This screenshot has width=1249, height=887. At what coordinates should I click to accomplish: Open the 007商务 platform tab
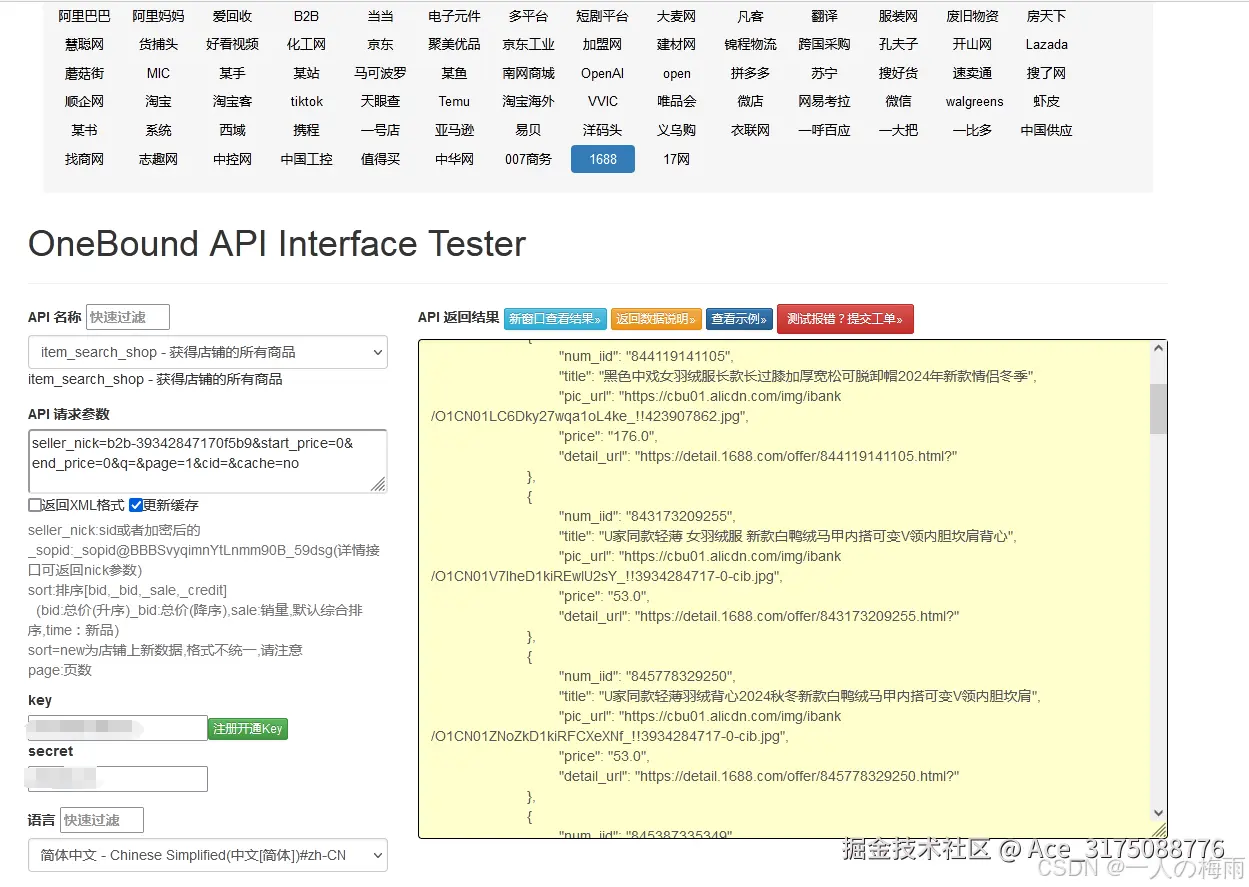tap(528, 159)
